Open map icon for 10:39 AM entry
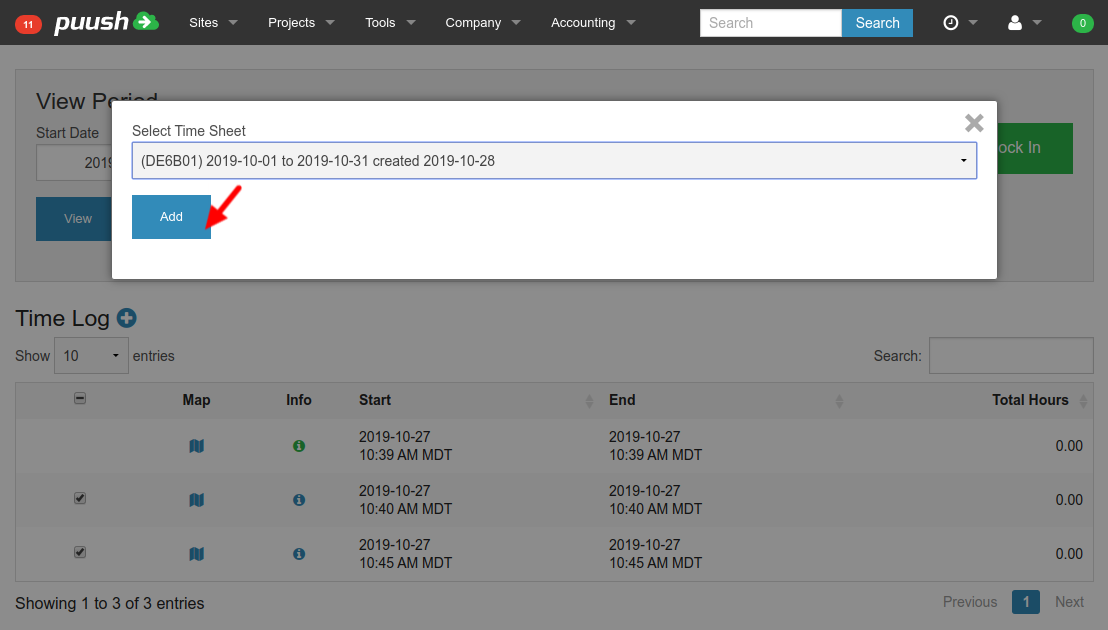This screenshot has height=630, width=1108. pyautogui.click(x=196, y=446)
